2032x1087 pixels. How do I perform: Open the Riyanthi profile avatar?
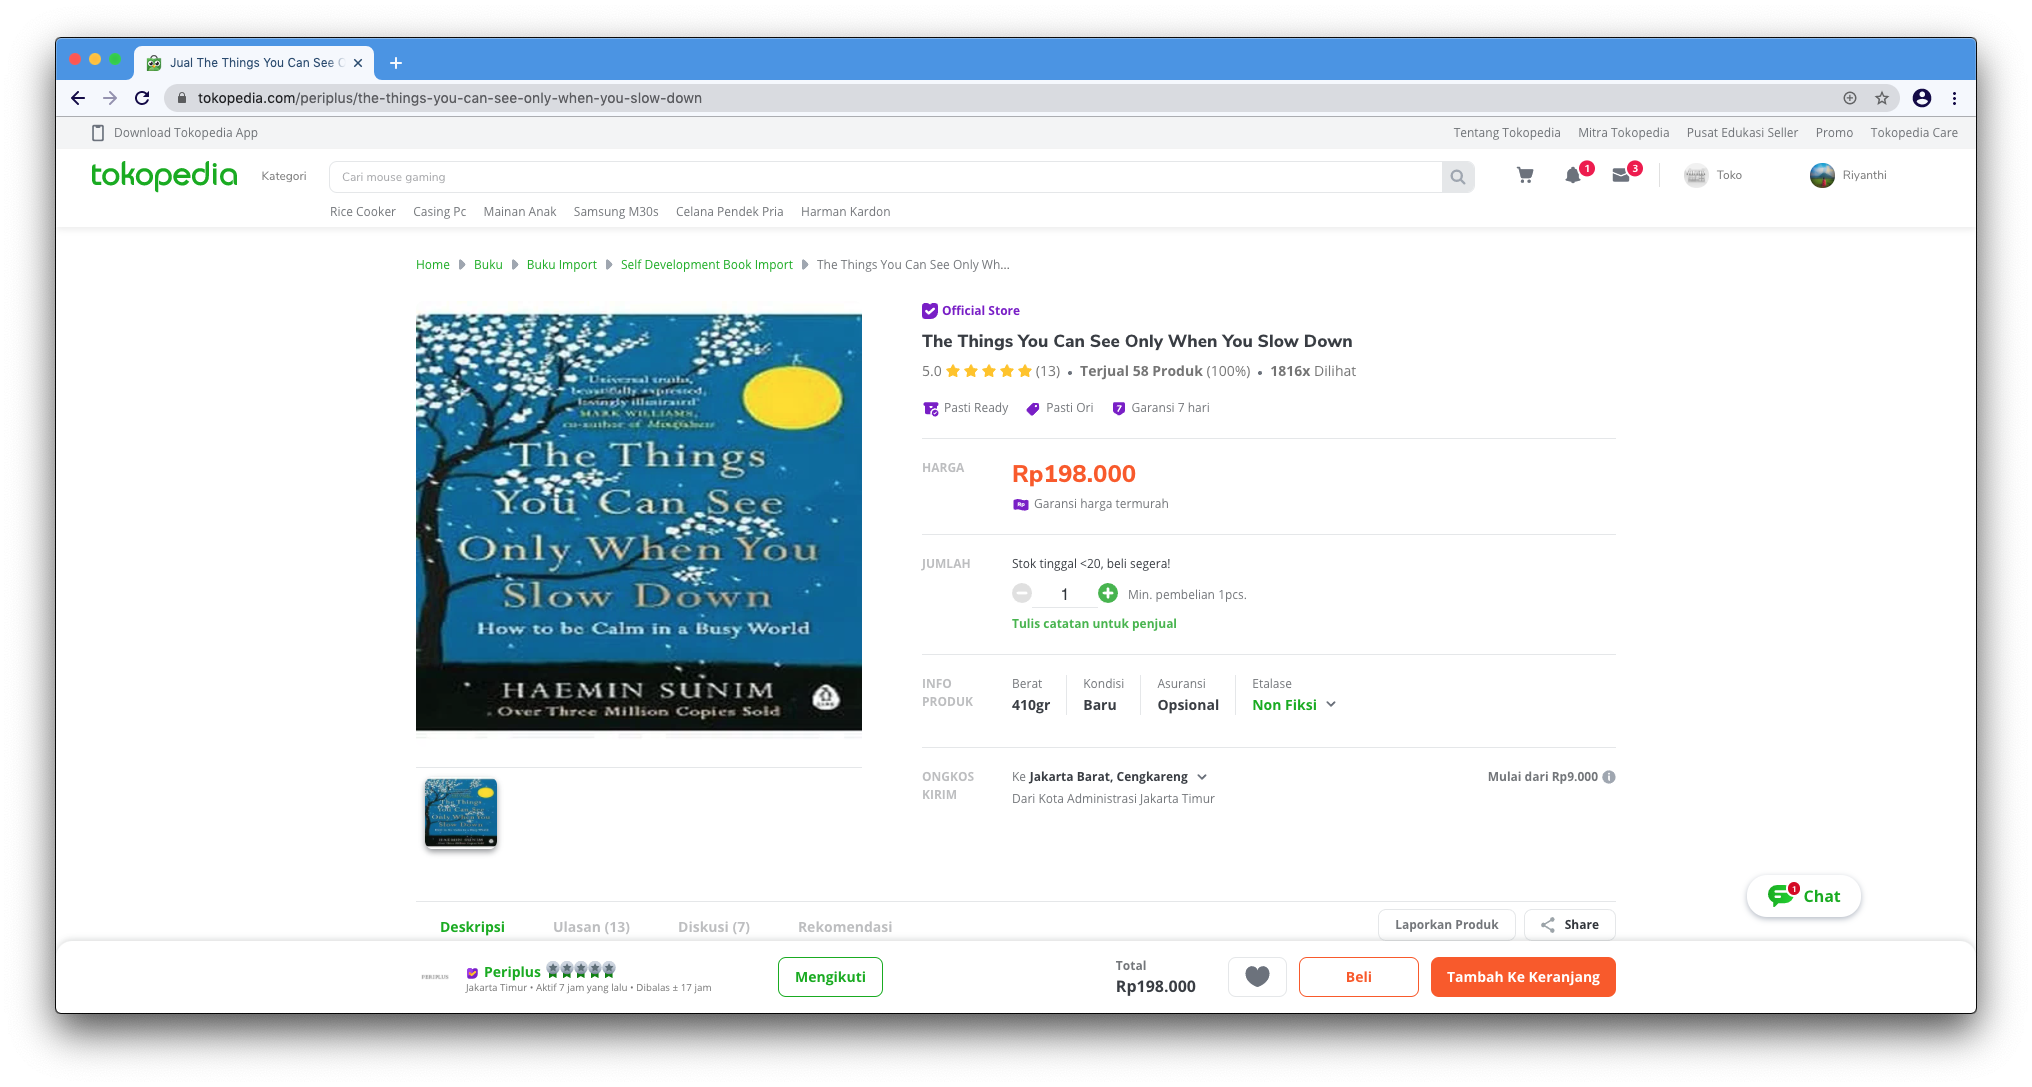point(1822,175)
